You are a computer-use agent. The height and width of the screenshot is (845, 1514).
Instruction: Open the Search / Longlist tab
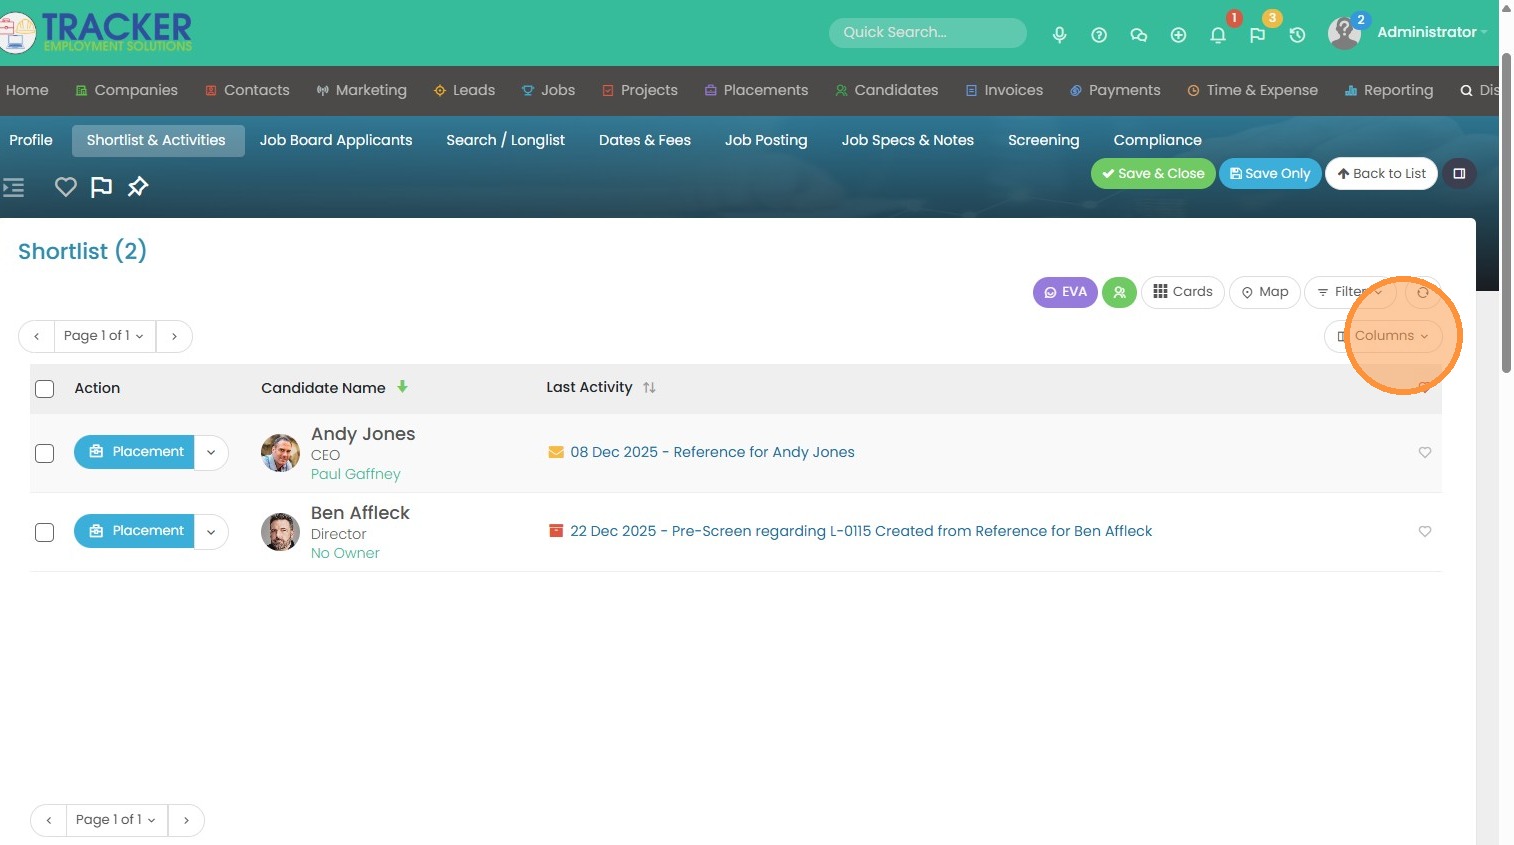pyautogui.click(x=505, y=140)
